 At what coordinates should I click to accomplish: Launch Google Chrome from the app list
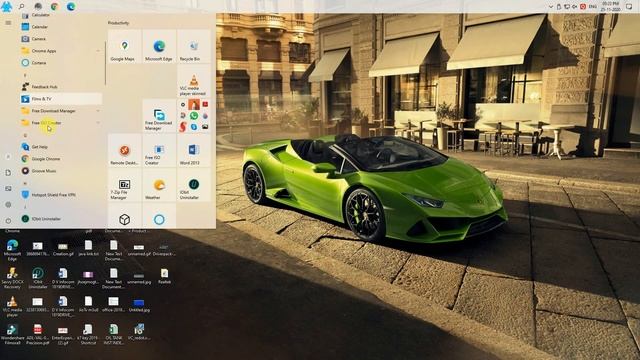(61, 159)
